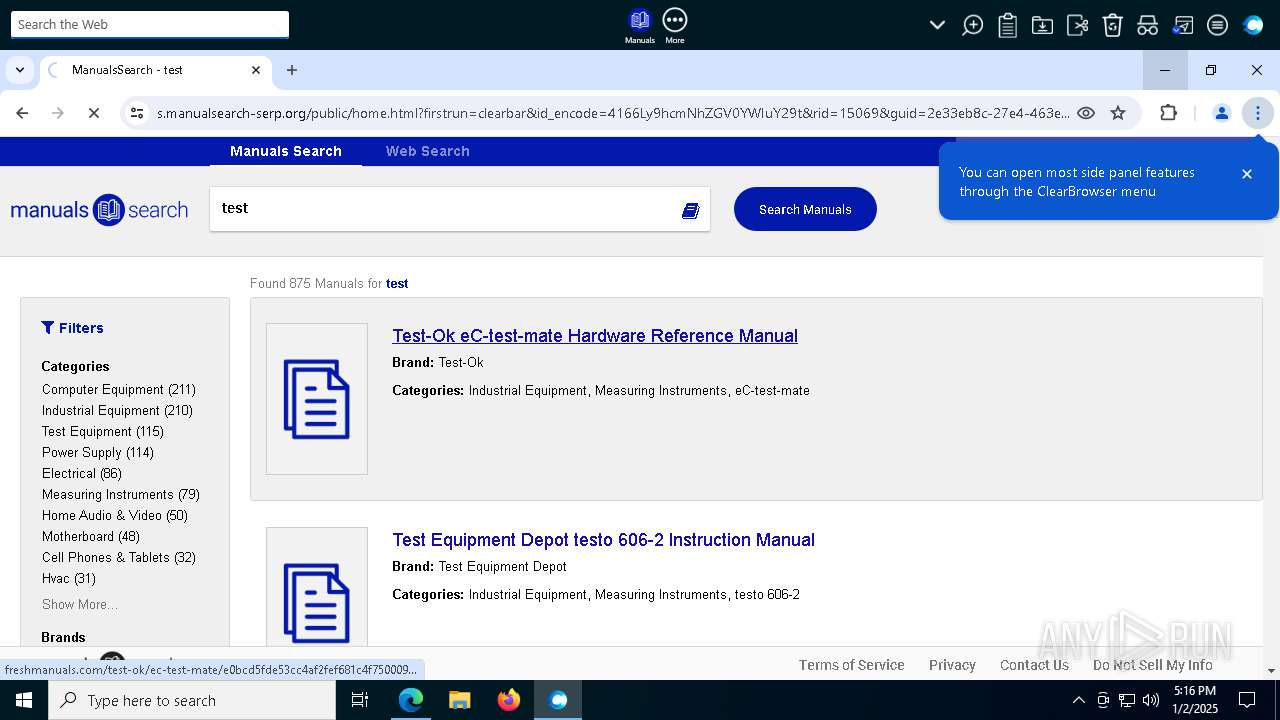The height and width of the screenshot is (720, 1280).
Task: Click the trash cleanup icon
Action: [x=1113, y=25]
